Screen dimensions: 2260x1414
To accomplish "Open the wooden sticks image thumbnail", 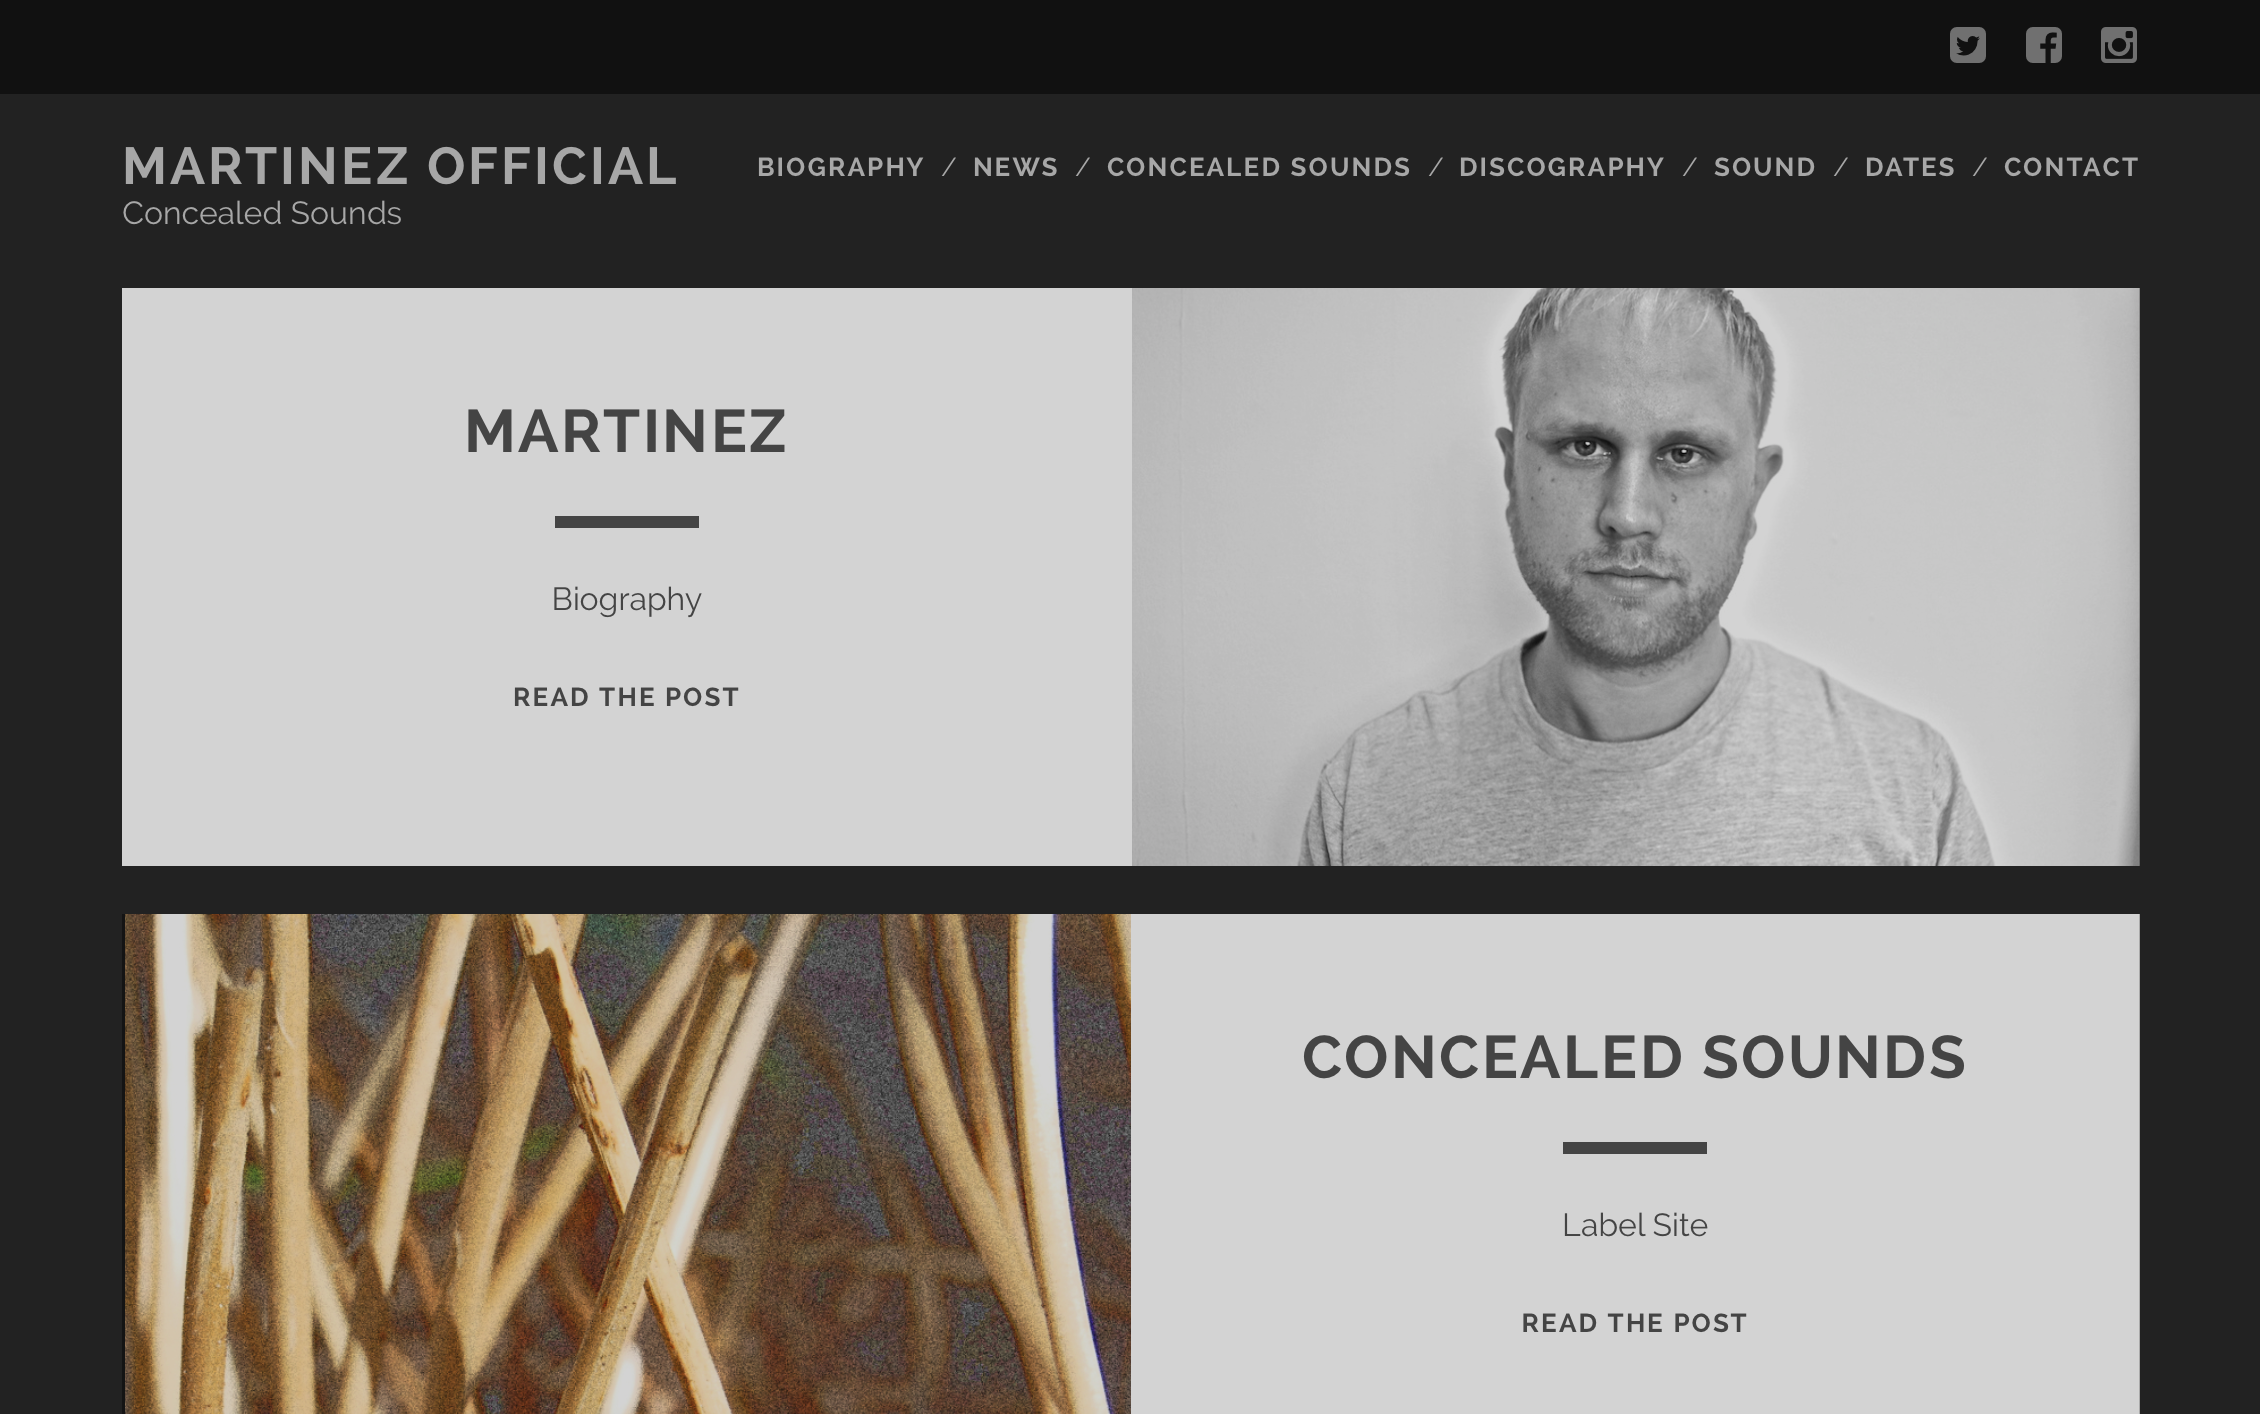I will pyautogui.click(x=627, y=1164).
